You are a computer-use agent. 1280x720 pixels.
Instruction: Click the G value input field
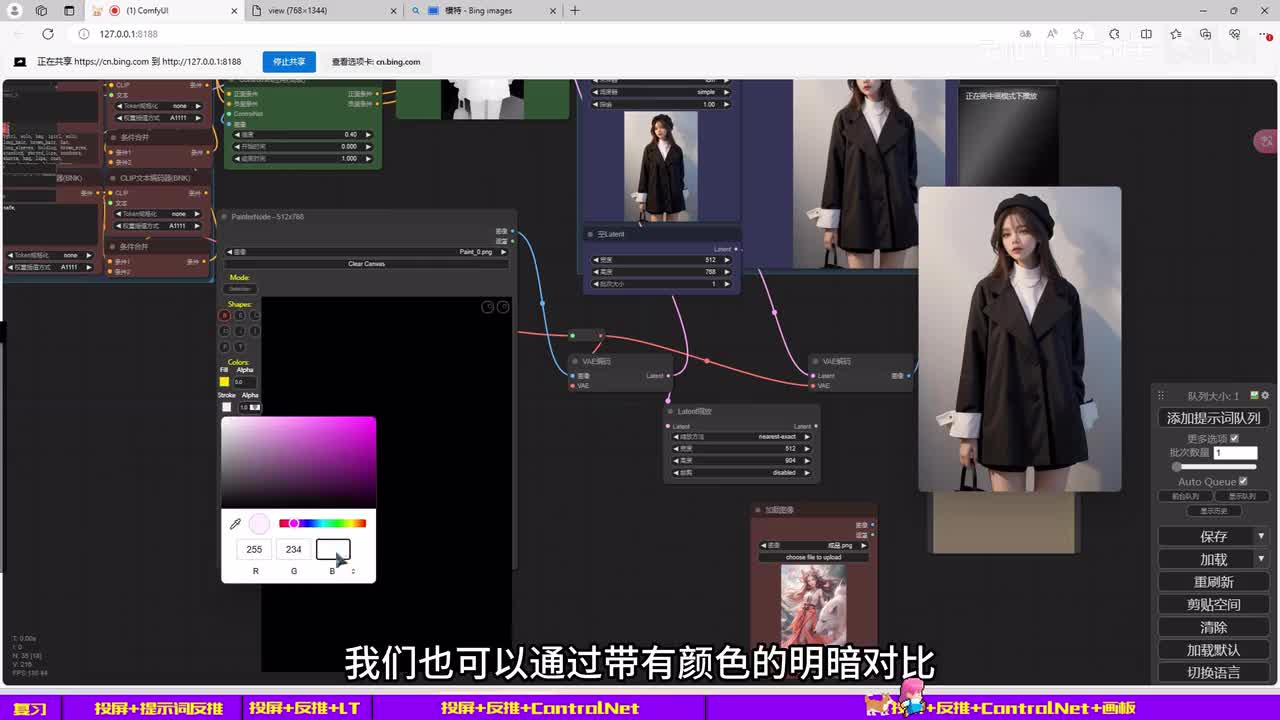(293, 549)
